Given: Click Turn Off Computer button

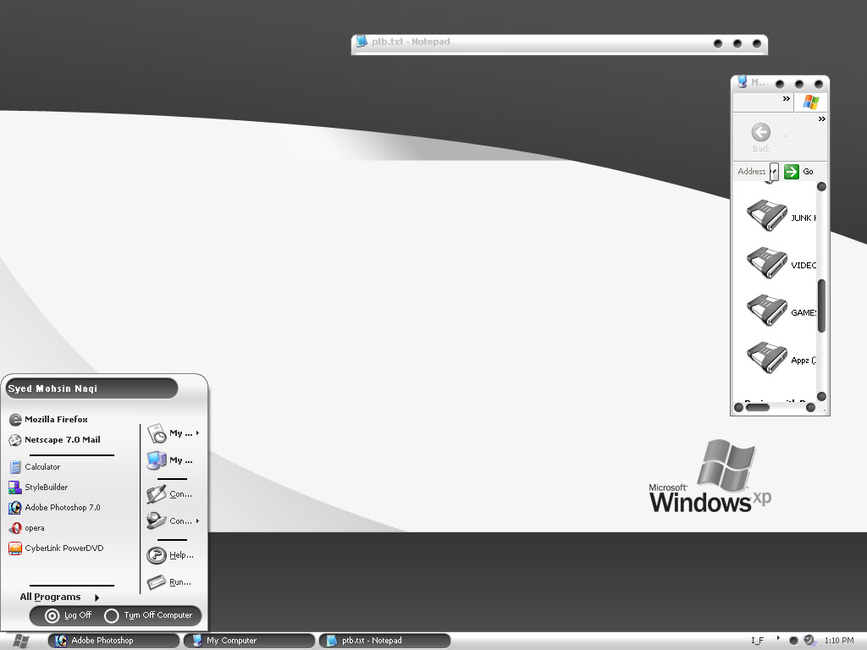Looking at the screenshot, I should click(148, 615).
